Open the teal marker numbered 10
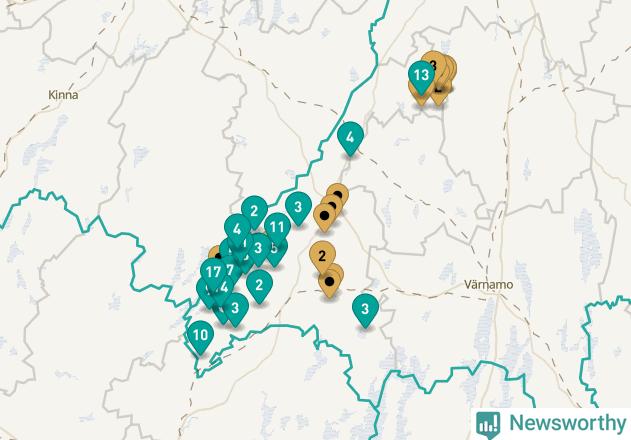This screenshot has width=631, height=440. (x=200, y=337)
